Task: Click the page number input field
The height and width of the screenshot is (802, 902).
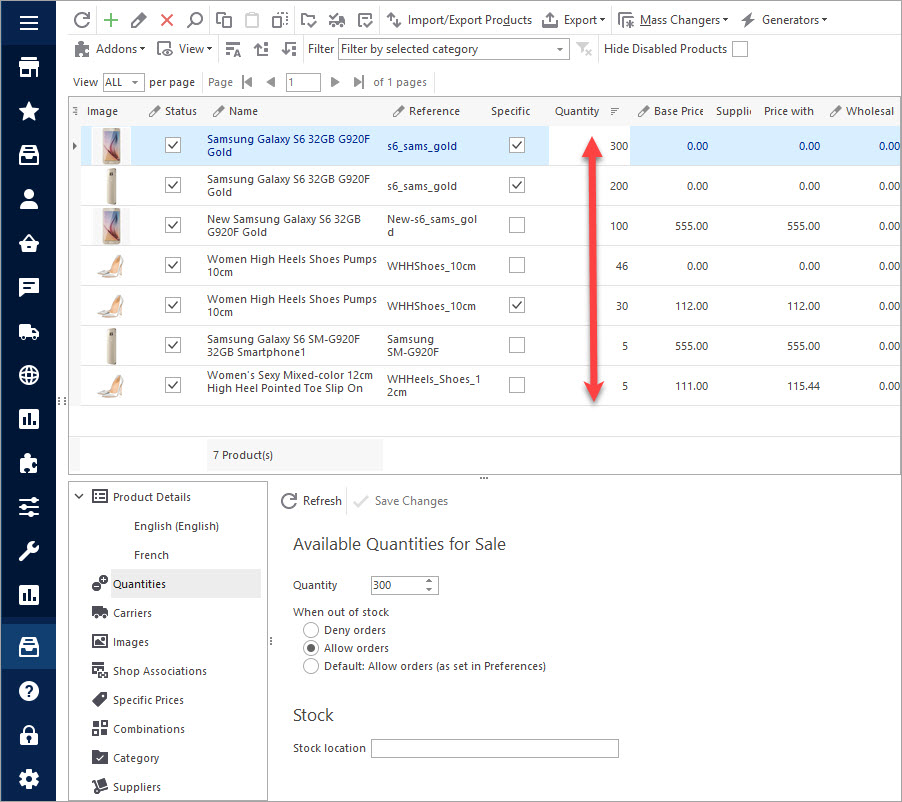Action: [303, 82]
